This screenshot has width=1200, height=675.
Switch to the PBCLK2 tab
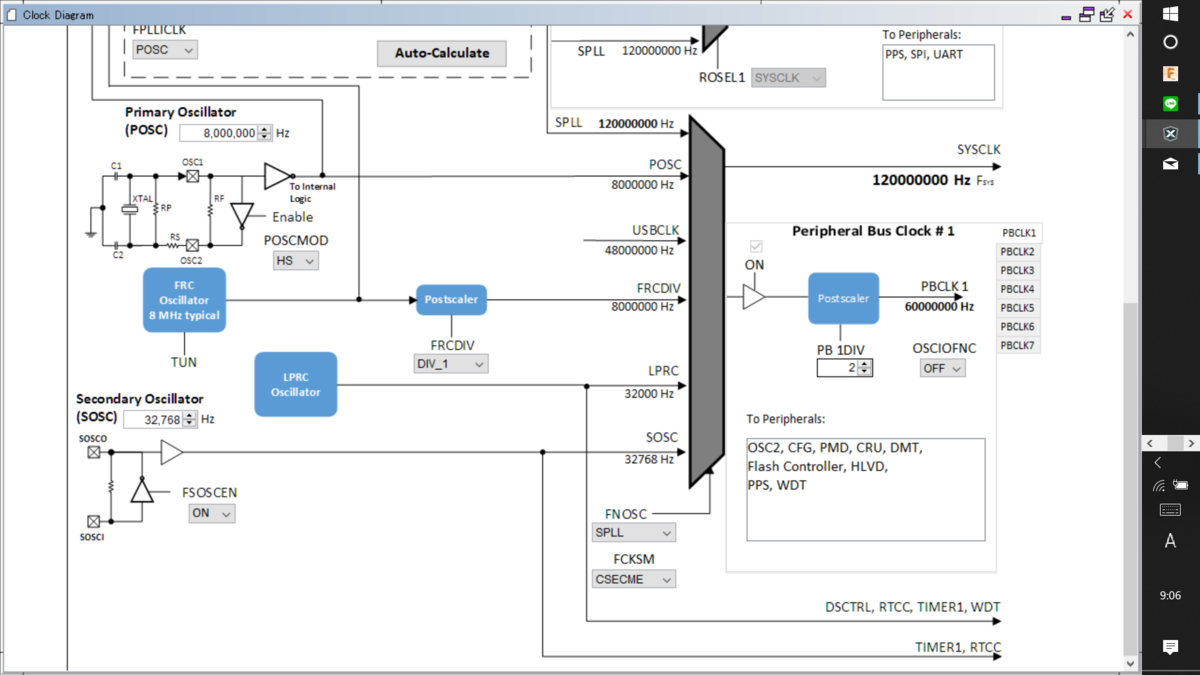[1018, 252]
